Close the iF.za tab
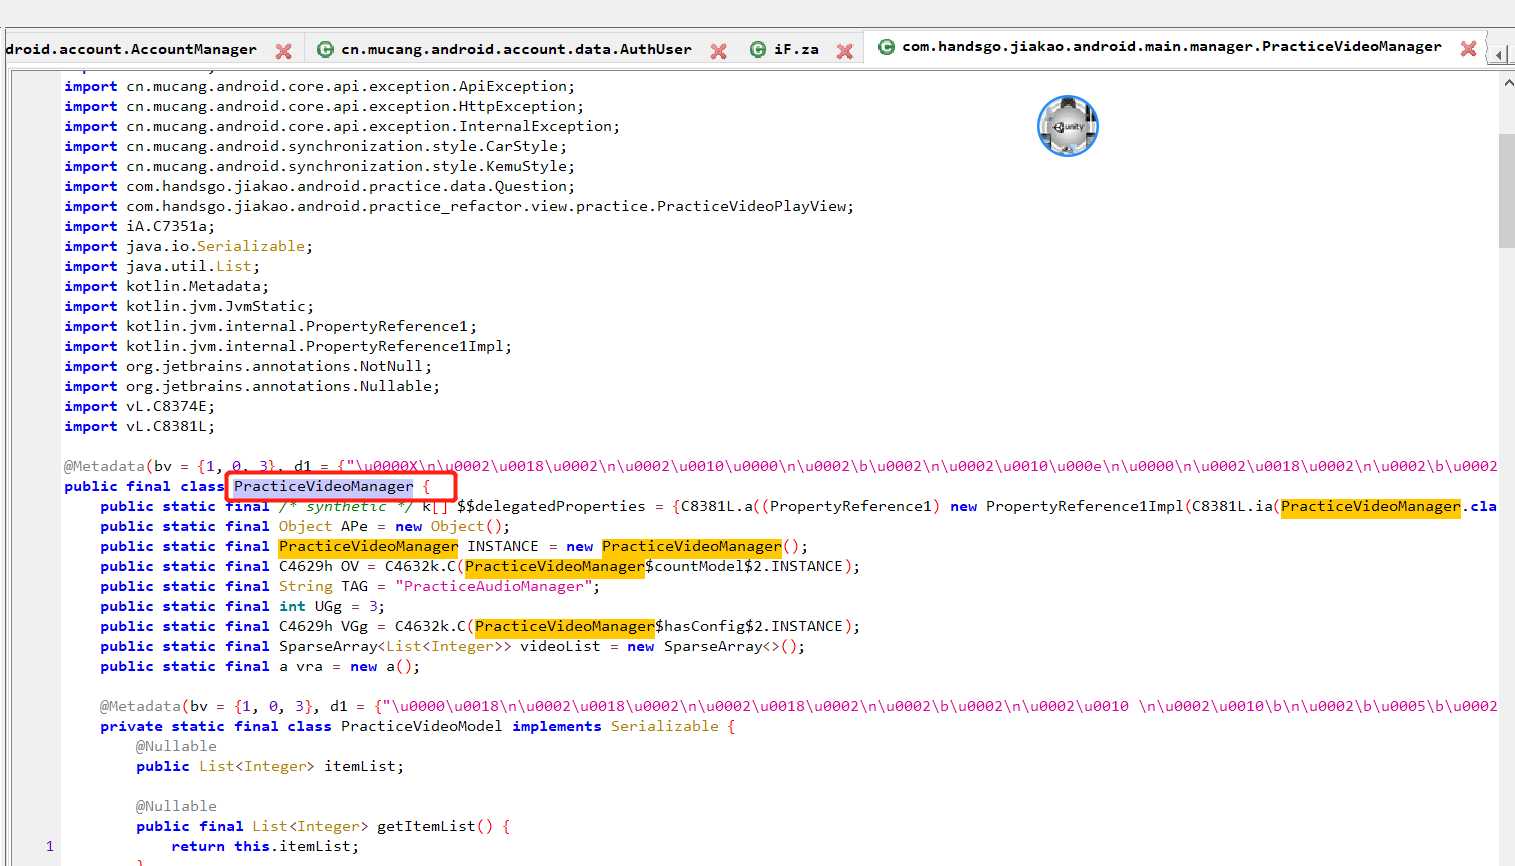The image size is (1515, 866). click(x=845, y=50)
